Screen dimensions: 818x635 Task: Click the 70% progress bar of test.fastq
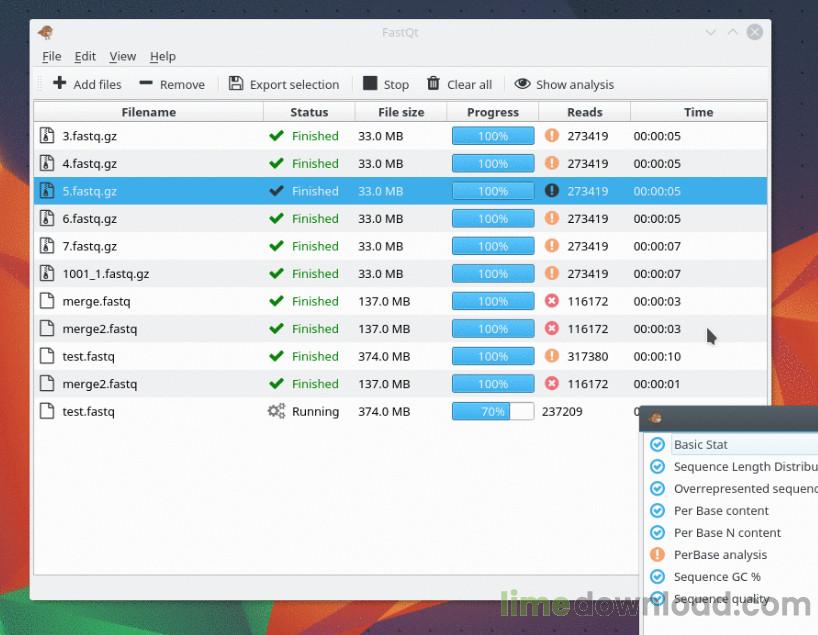tap(493, 411)
